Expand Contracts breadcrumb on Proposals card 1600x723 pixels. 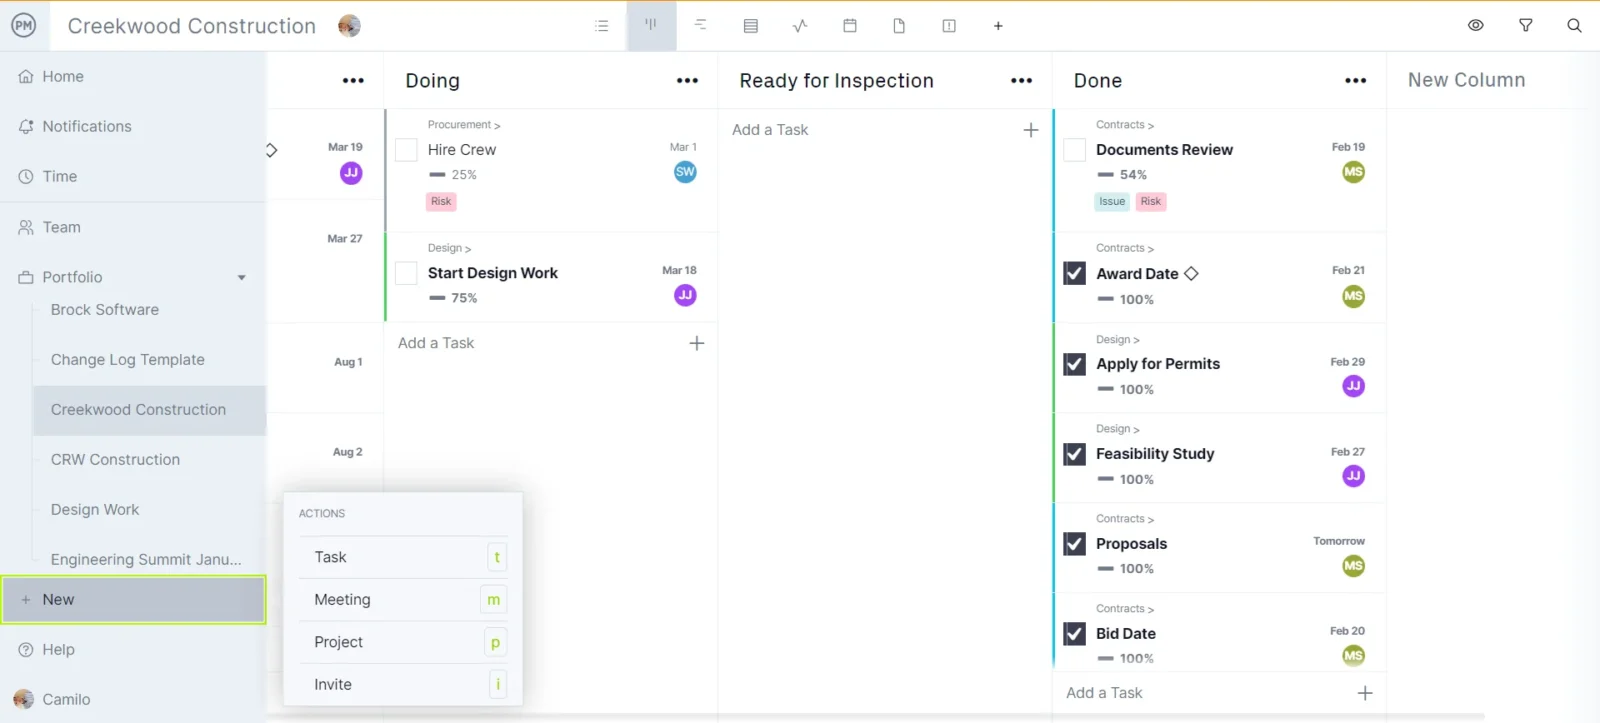(x=1125, y=519)
